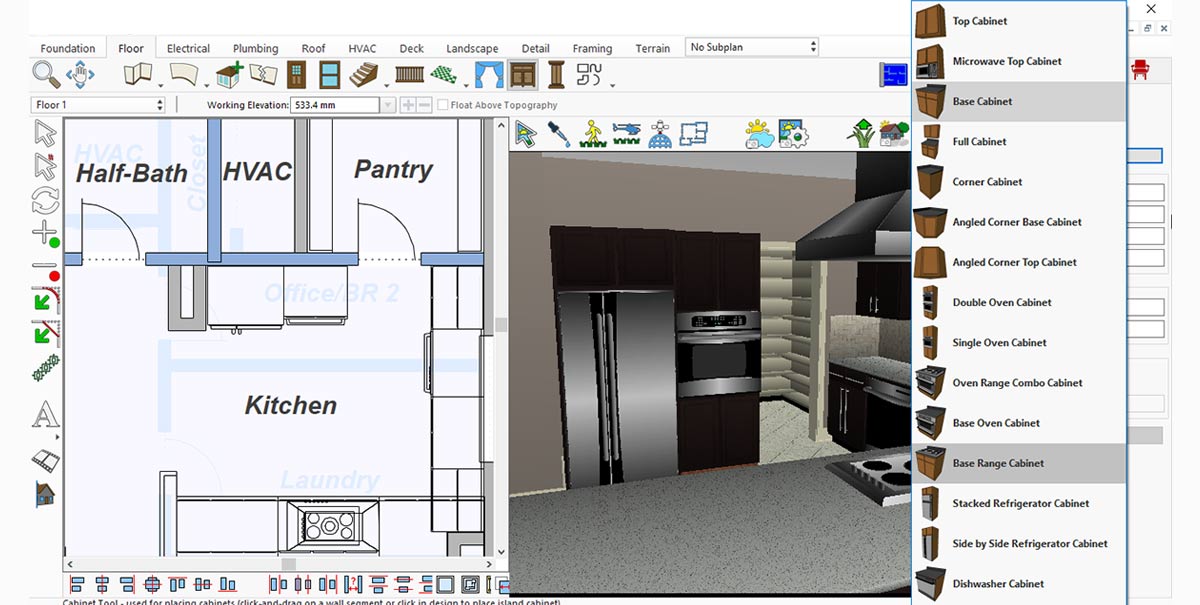
Task: Select Dishwasher Cabinet in the list
Action: 997,584
